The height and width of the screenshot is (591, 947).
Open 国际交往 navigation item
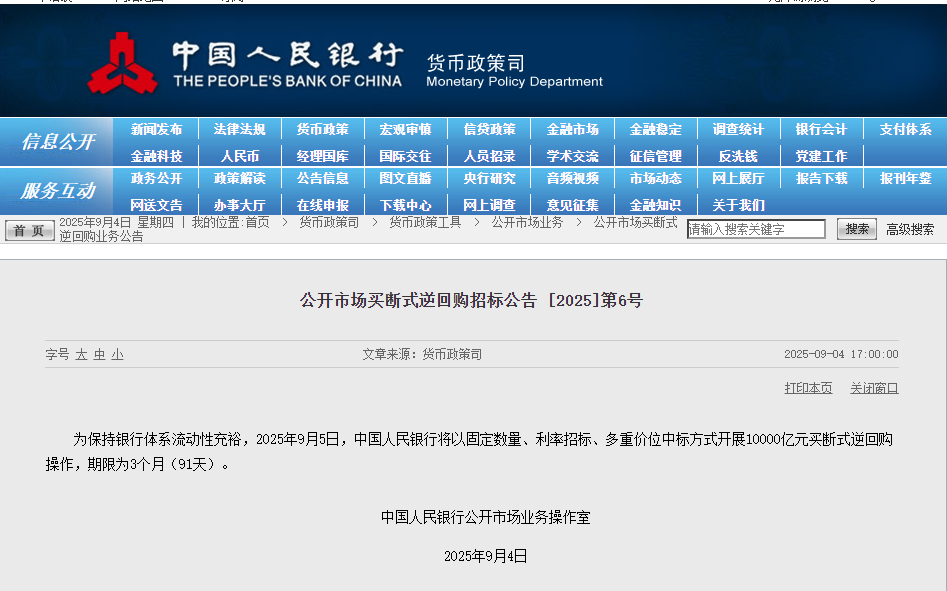click(x=405, y=156)
